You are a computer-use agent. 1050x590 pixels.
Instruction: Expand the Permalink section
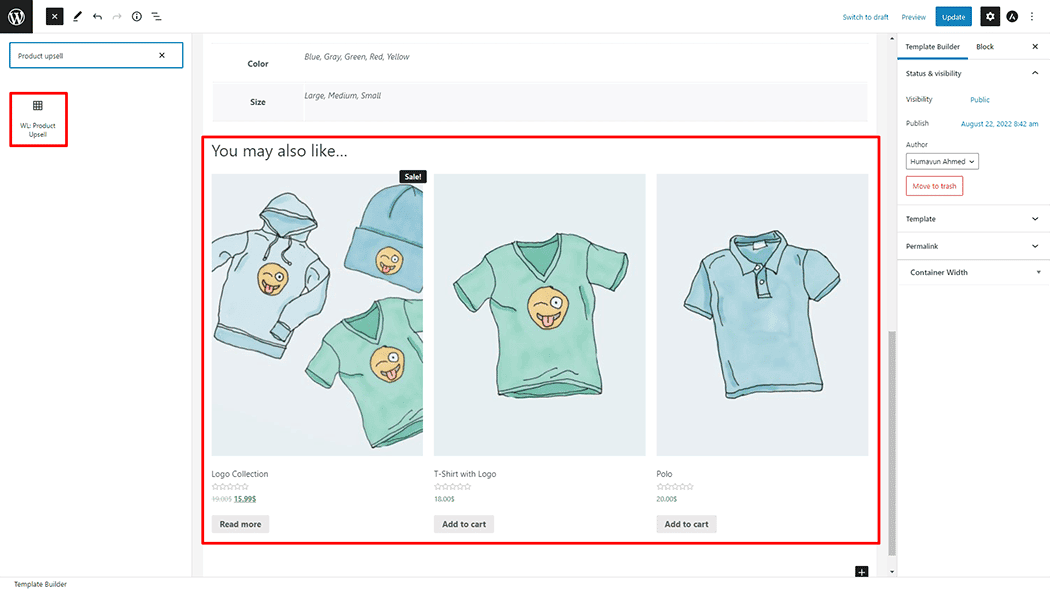click(1034, 246)
